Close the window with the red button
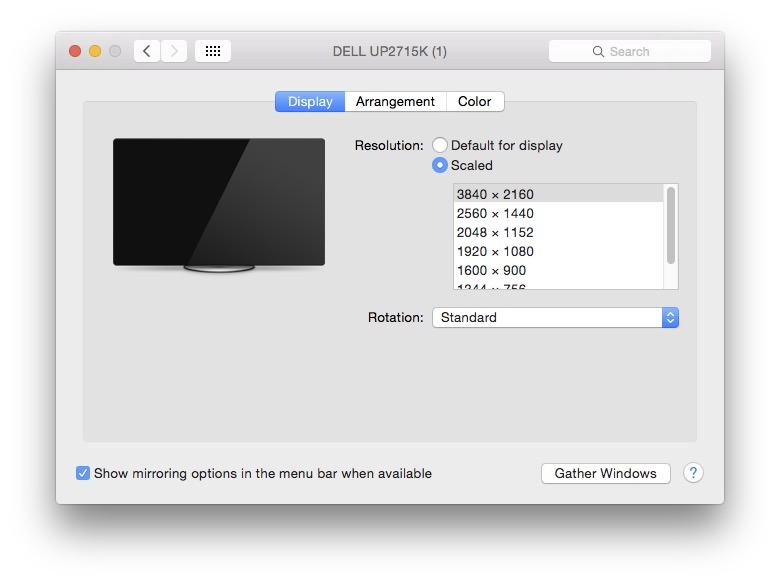The width and height of the screenshot is (780, 584). tap(75, 51)
